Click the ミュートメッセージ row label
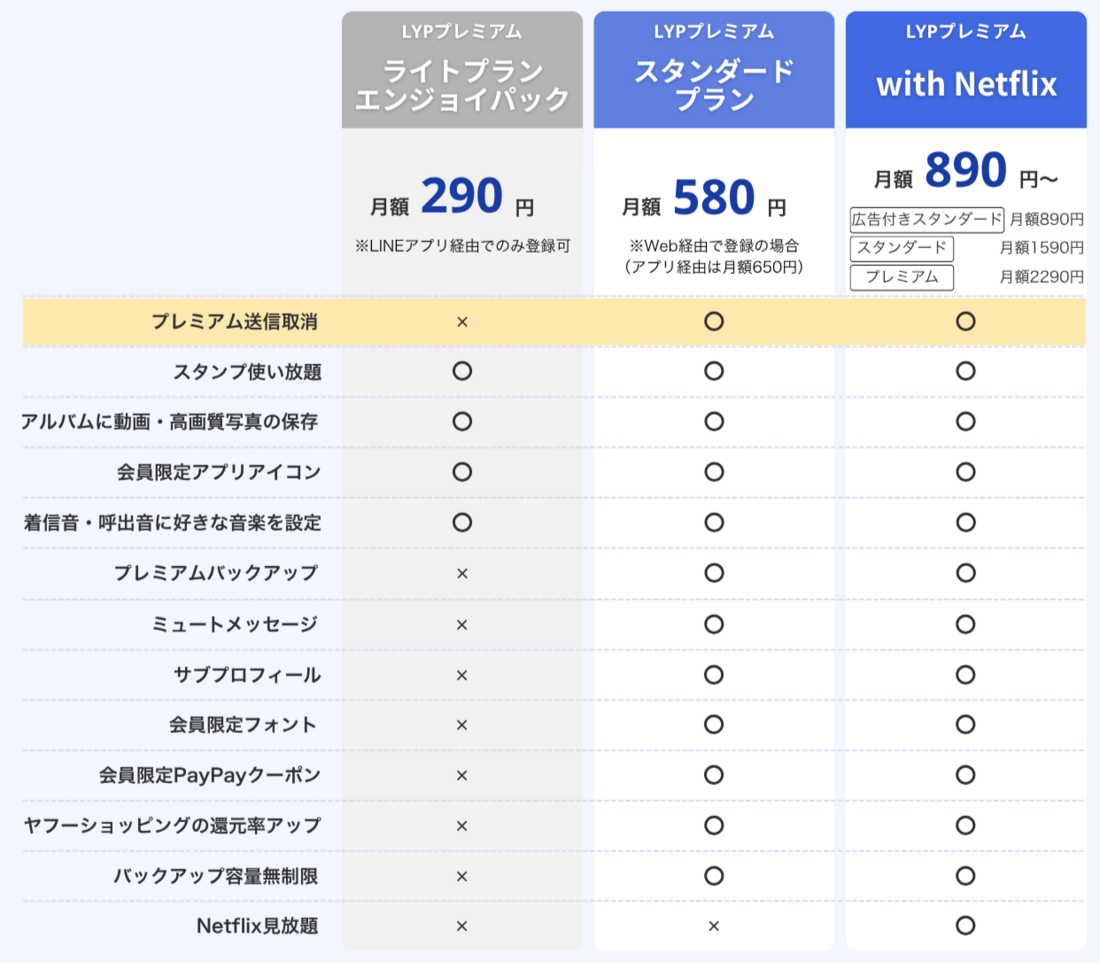The height and width of the screenshot is (963, 1100). point(235,624)
